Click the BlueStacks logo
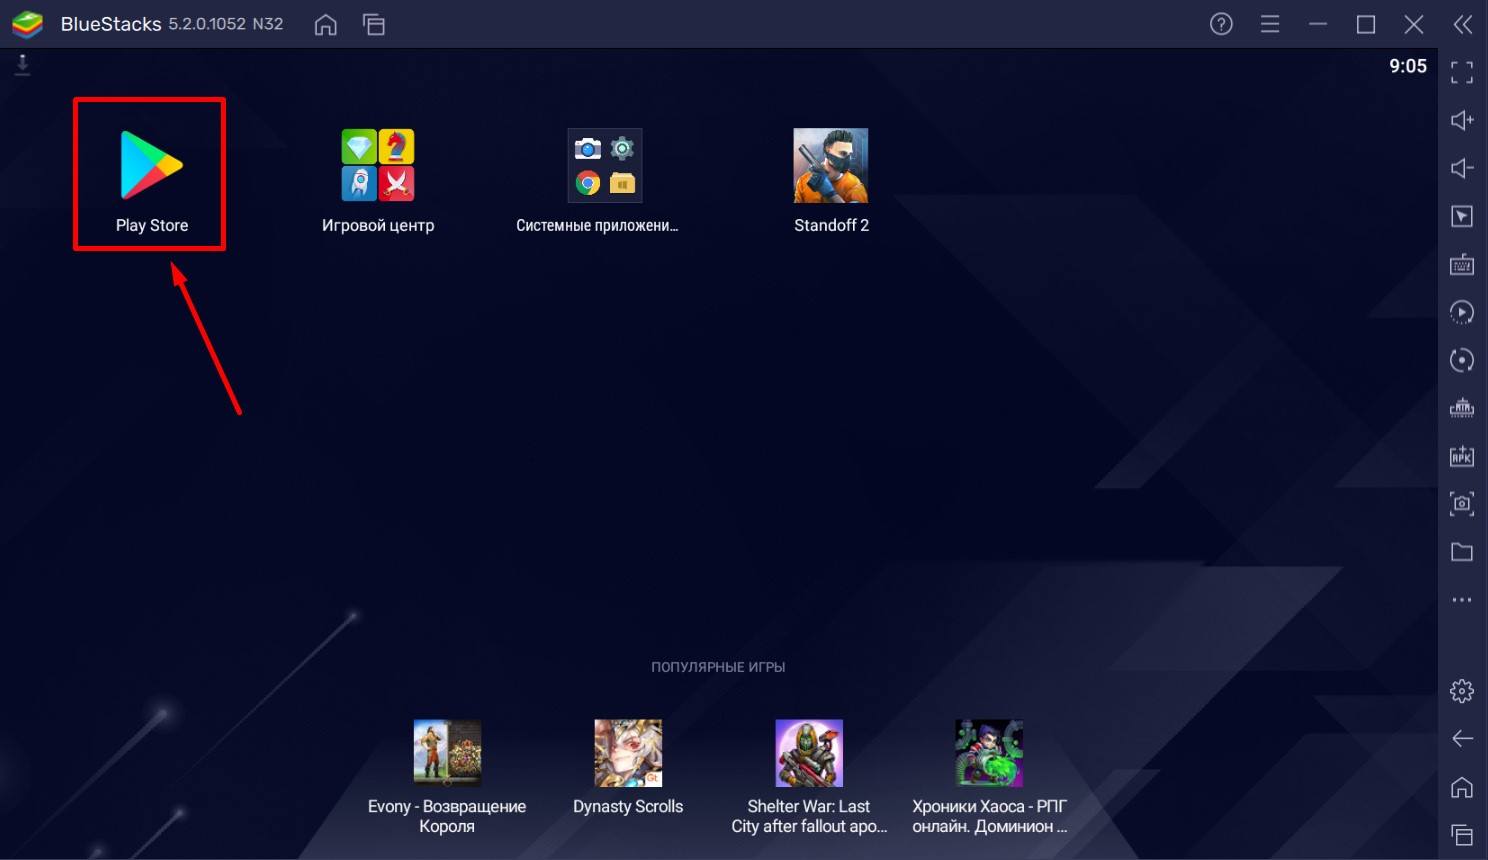Viewport: 1488px width, 860px height. (x=27, y=24)
